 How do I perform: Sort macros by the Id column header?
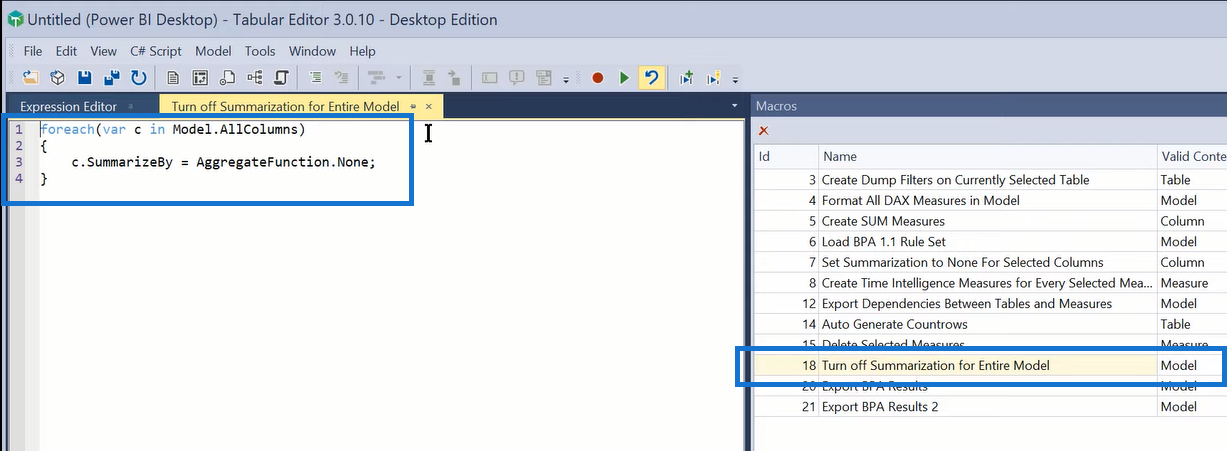[785, 156]
